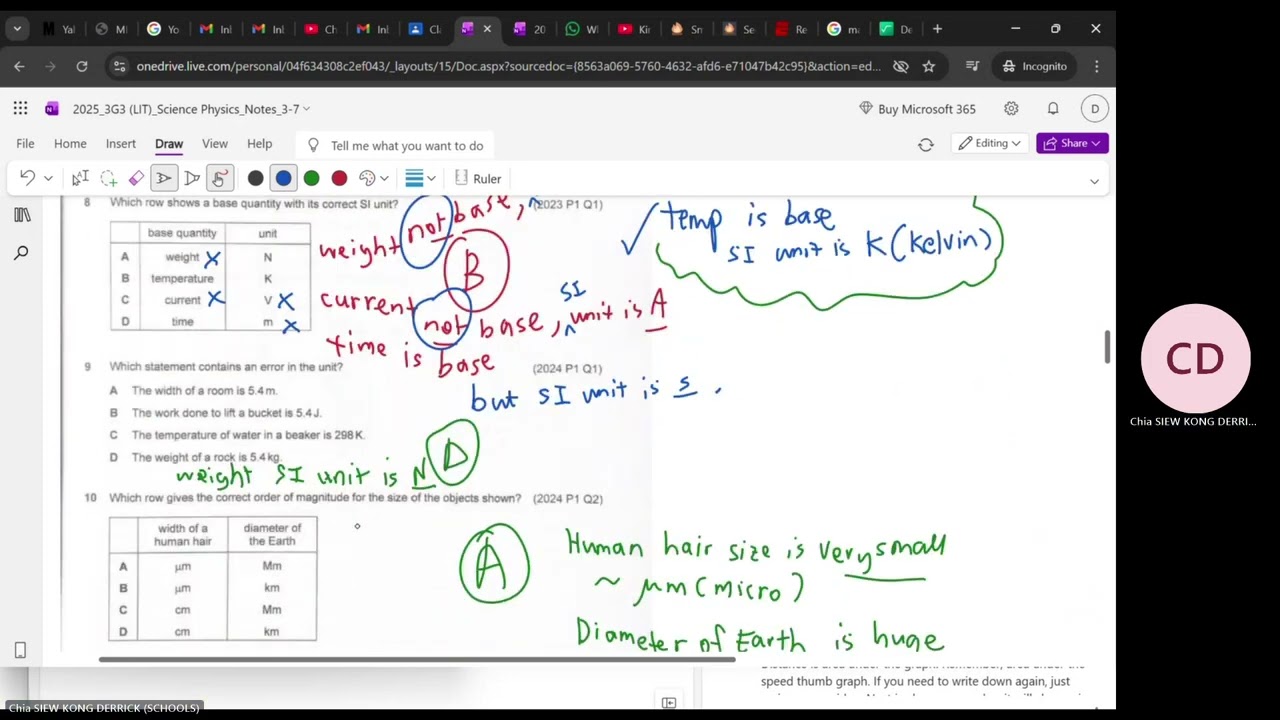Open the File menu
The image size is (1280, 720).
point(25,144)
